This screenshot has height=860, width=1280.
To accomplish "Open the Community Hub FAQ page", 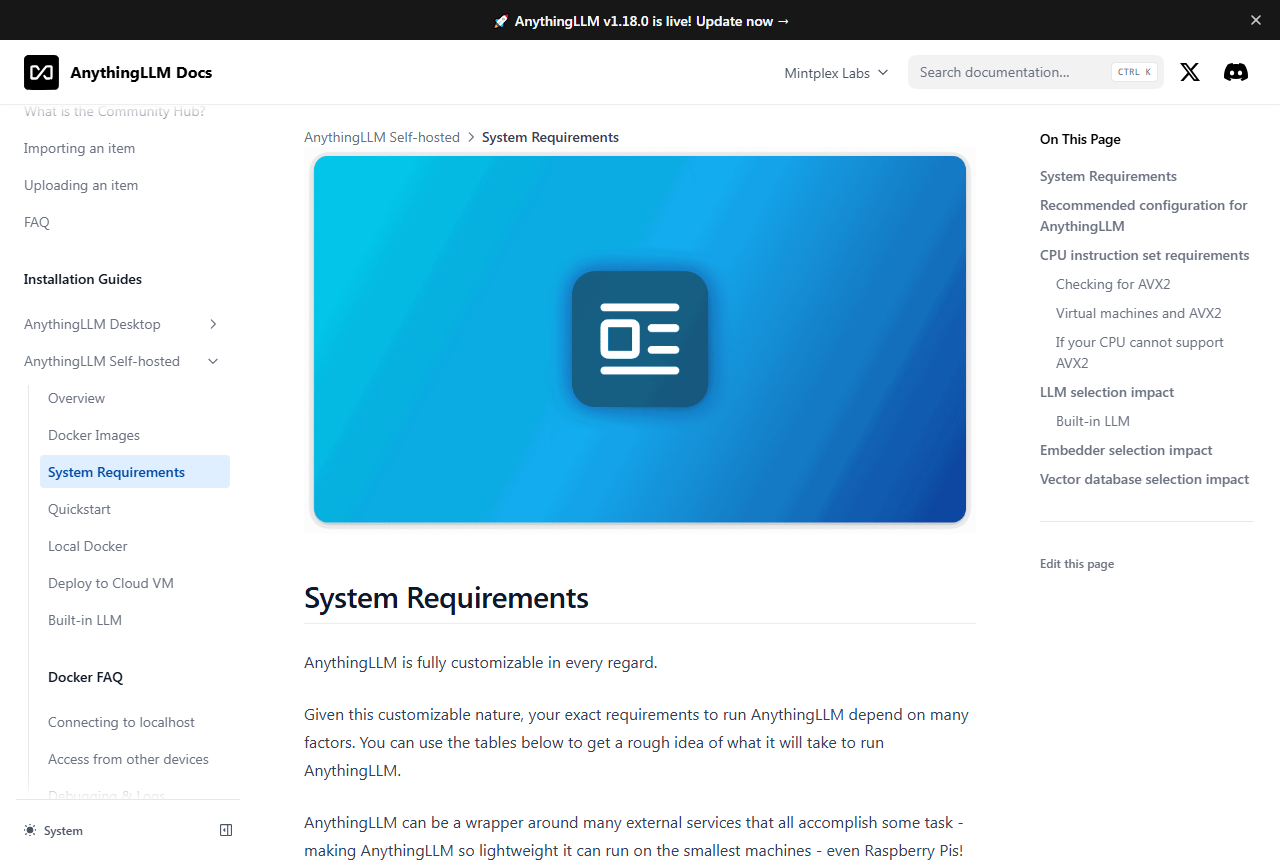I will (x=37, y=222).
